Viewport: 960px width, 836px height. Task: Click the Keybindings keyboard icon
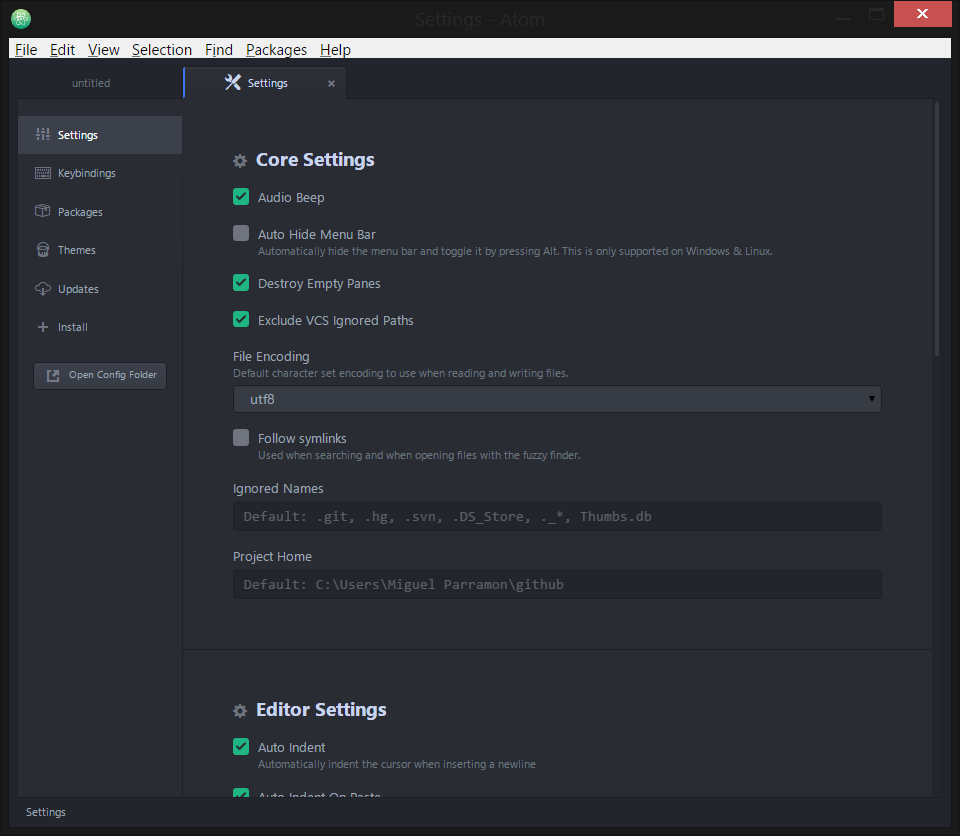point(43,173)
